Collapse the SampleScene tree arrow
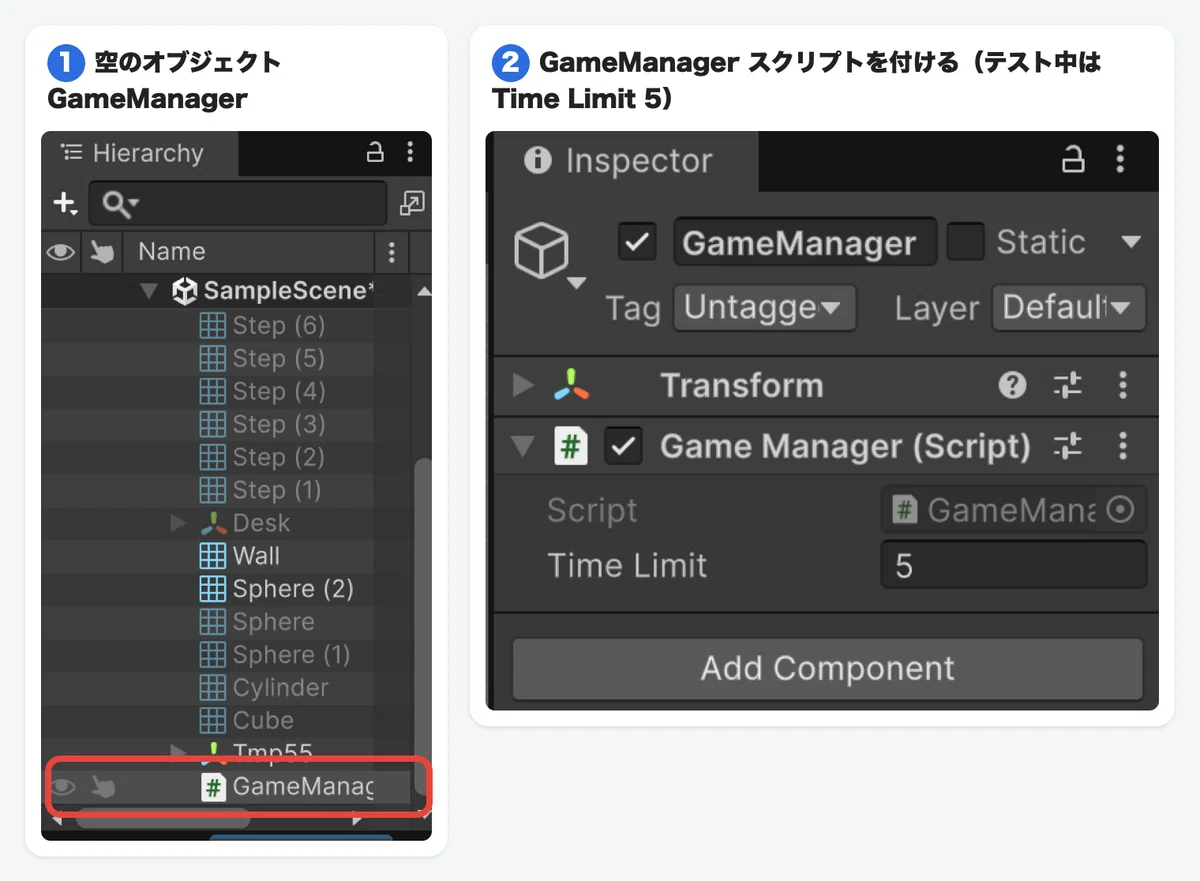 click(x=150, y=292)
